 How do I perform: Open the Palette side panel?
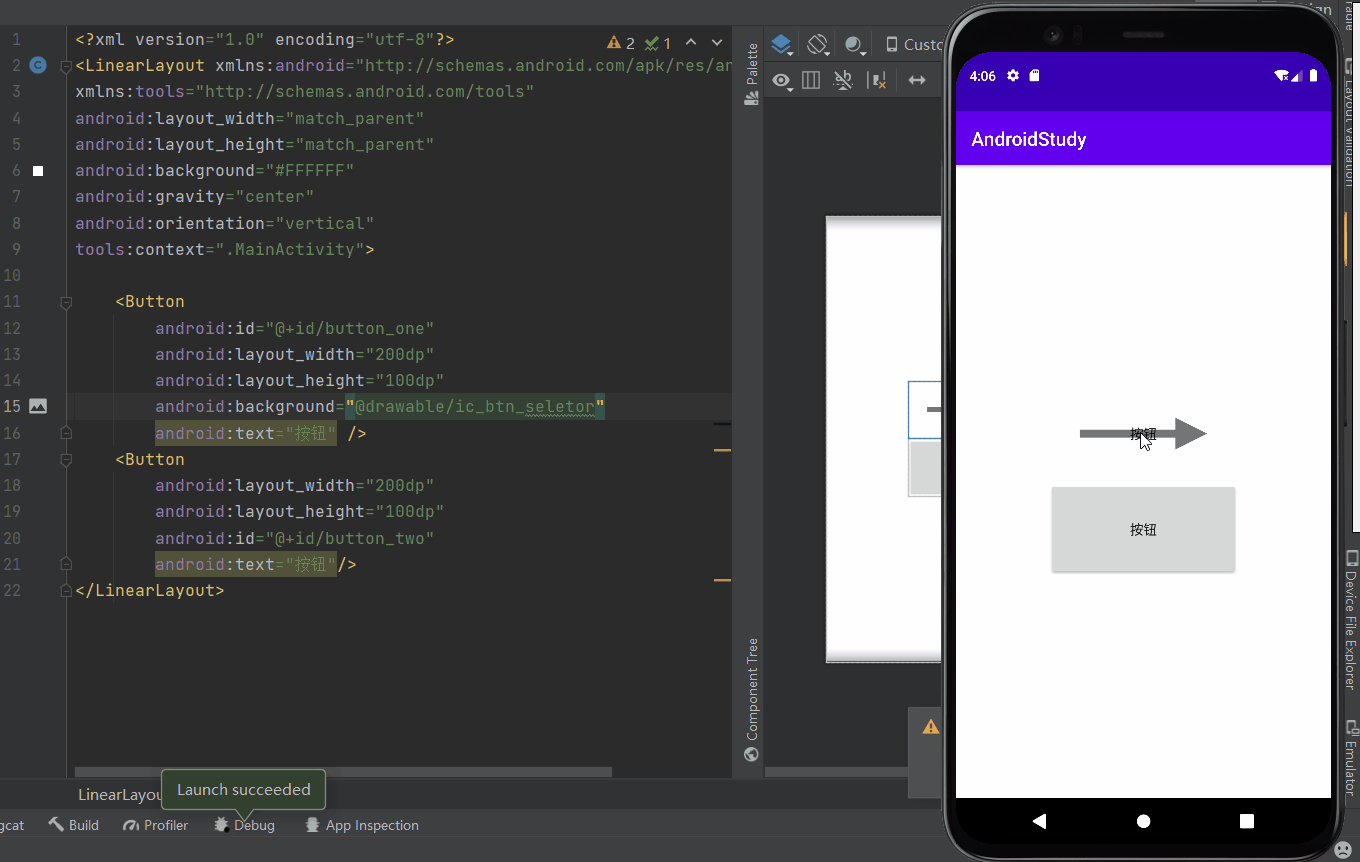pyautogui.click(x=751, y=73)
